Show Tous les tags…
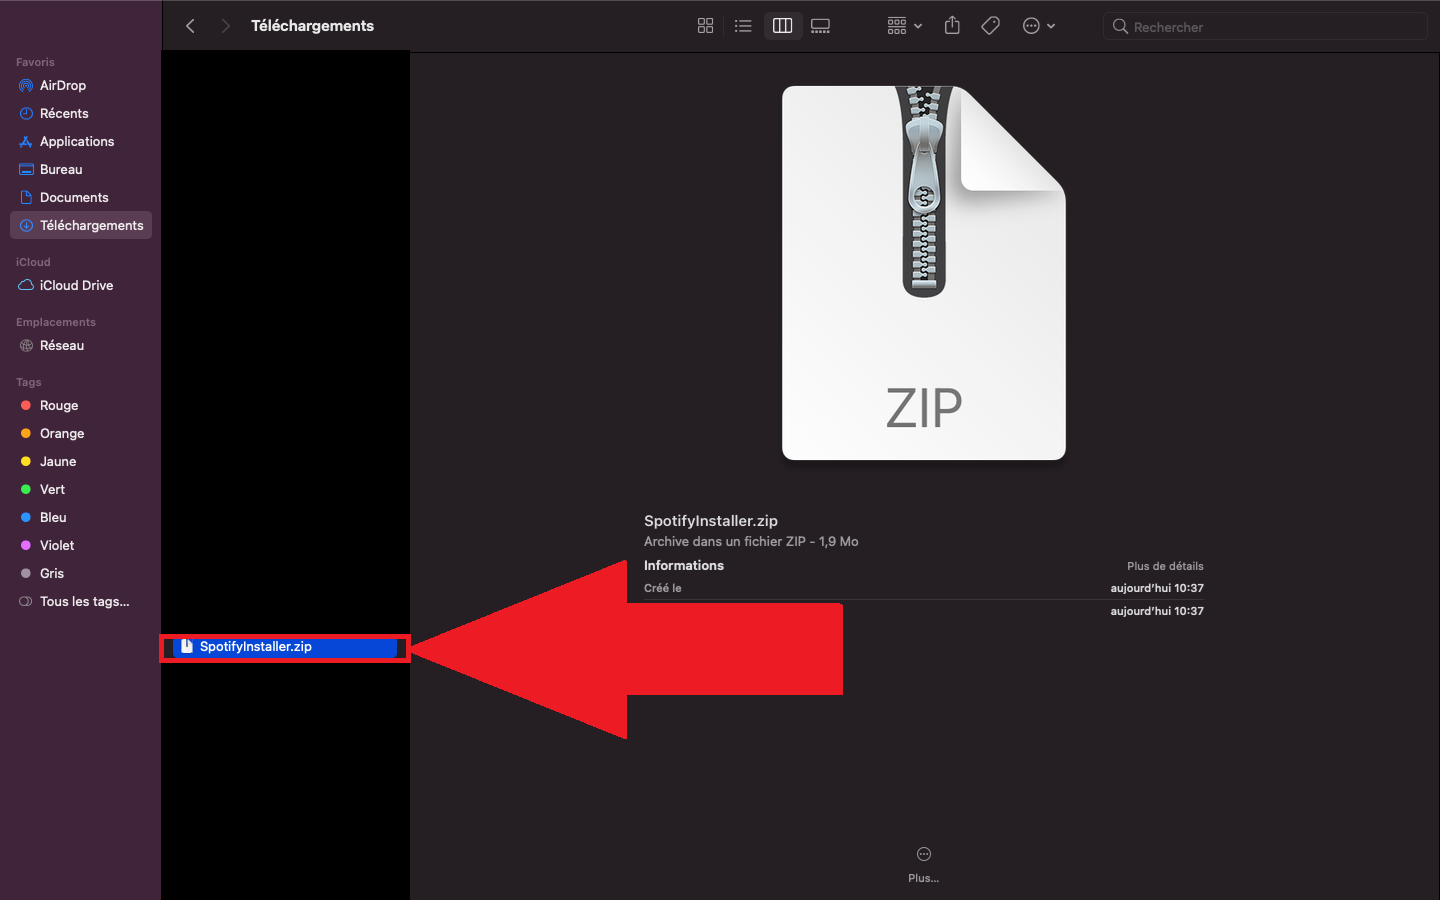Screen dimensions: 1440x900 coord(80,601)
